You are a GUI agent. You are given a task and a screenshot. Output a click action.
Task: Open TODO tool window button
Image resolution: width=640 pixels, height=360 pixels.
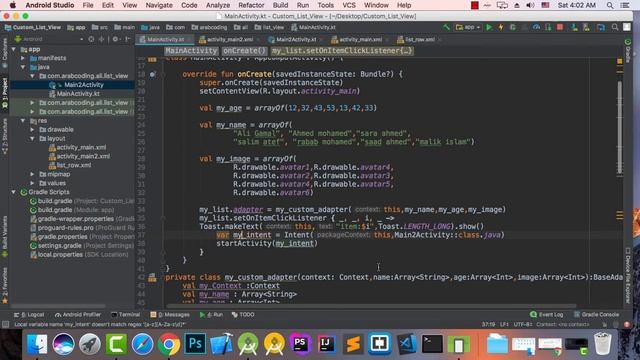243,315
